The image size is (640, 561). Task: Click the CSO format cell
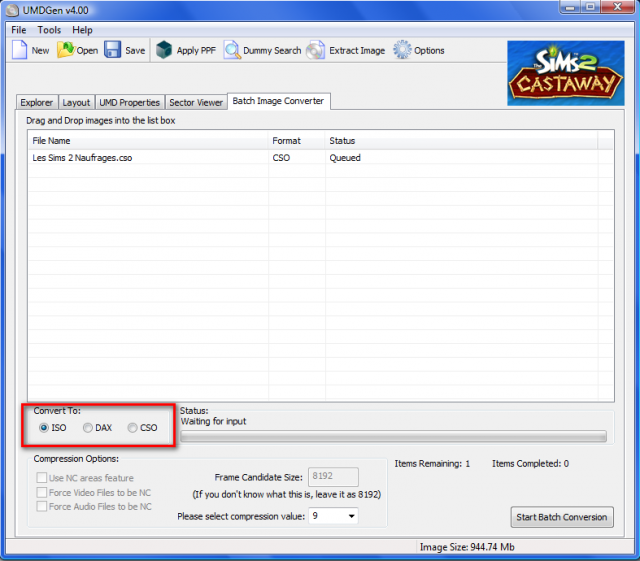281,158
